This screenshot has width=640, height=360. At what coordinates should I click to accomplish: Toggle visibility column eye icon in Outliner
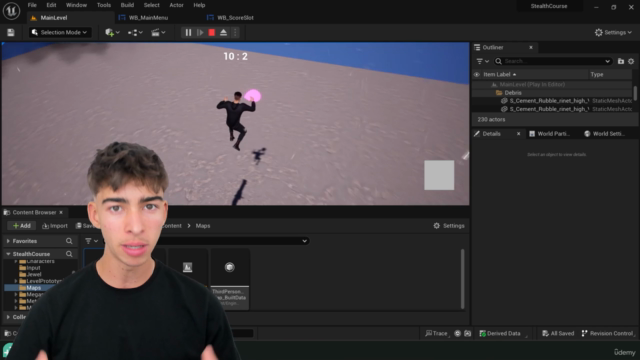[x=476, y=75]
